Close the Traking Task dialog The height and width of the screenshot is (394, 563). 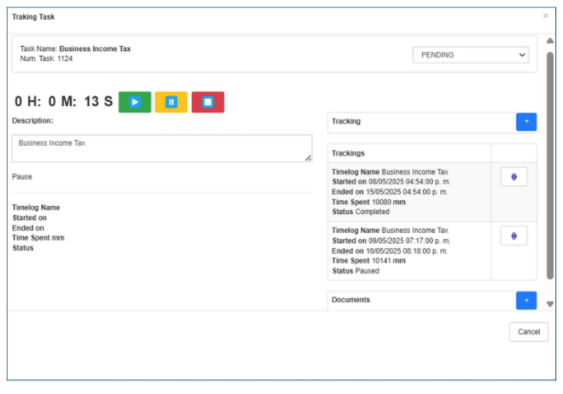[545, 16]
